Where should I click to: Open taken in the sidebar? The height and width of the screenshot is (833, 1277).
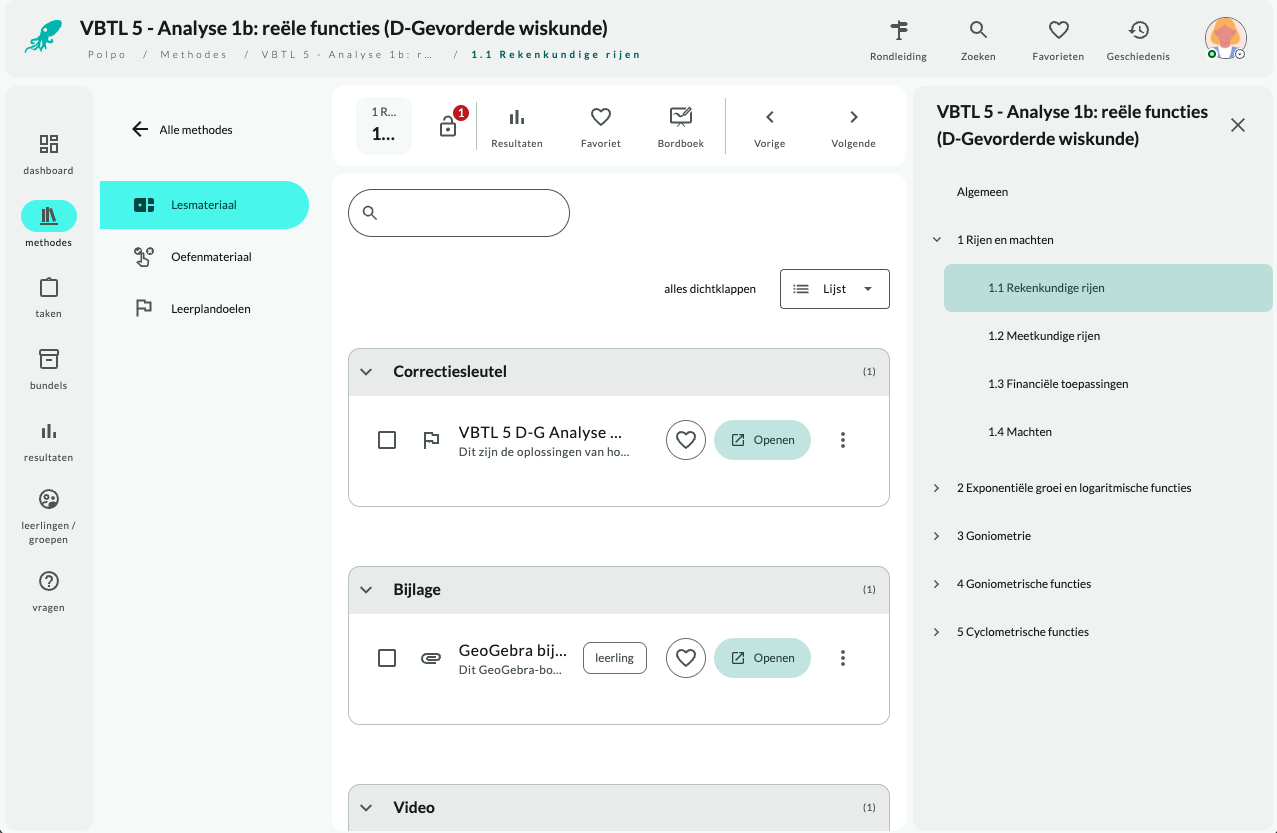[49, 297]
